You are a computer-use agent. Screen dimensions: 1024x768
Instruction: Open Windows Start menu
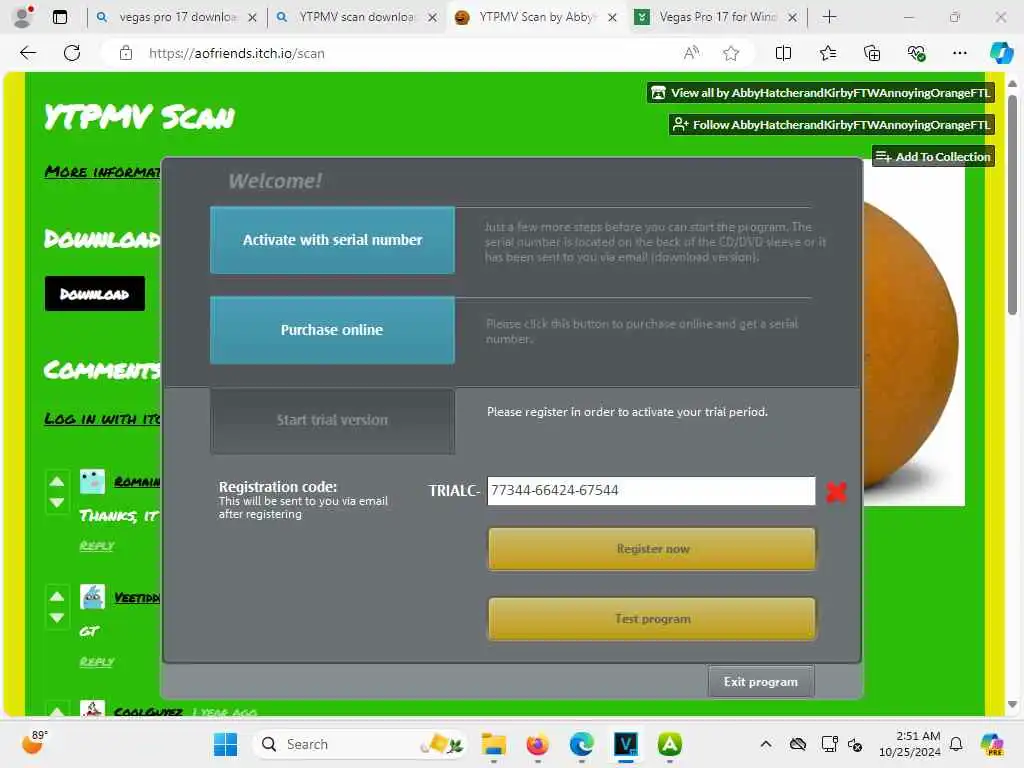(225, 744)
